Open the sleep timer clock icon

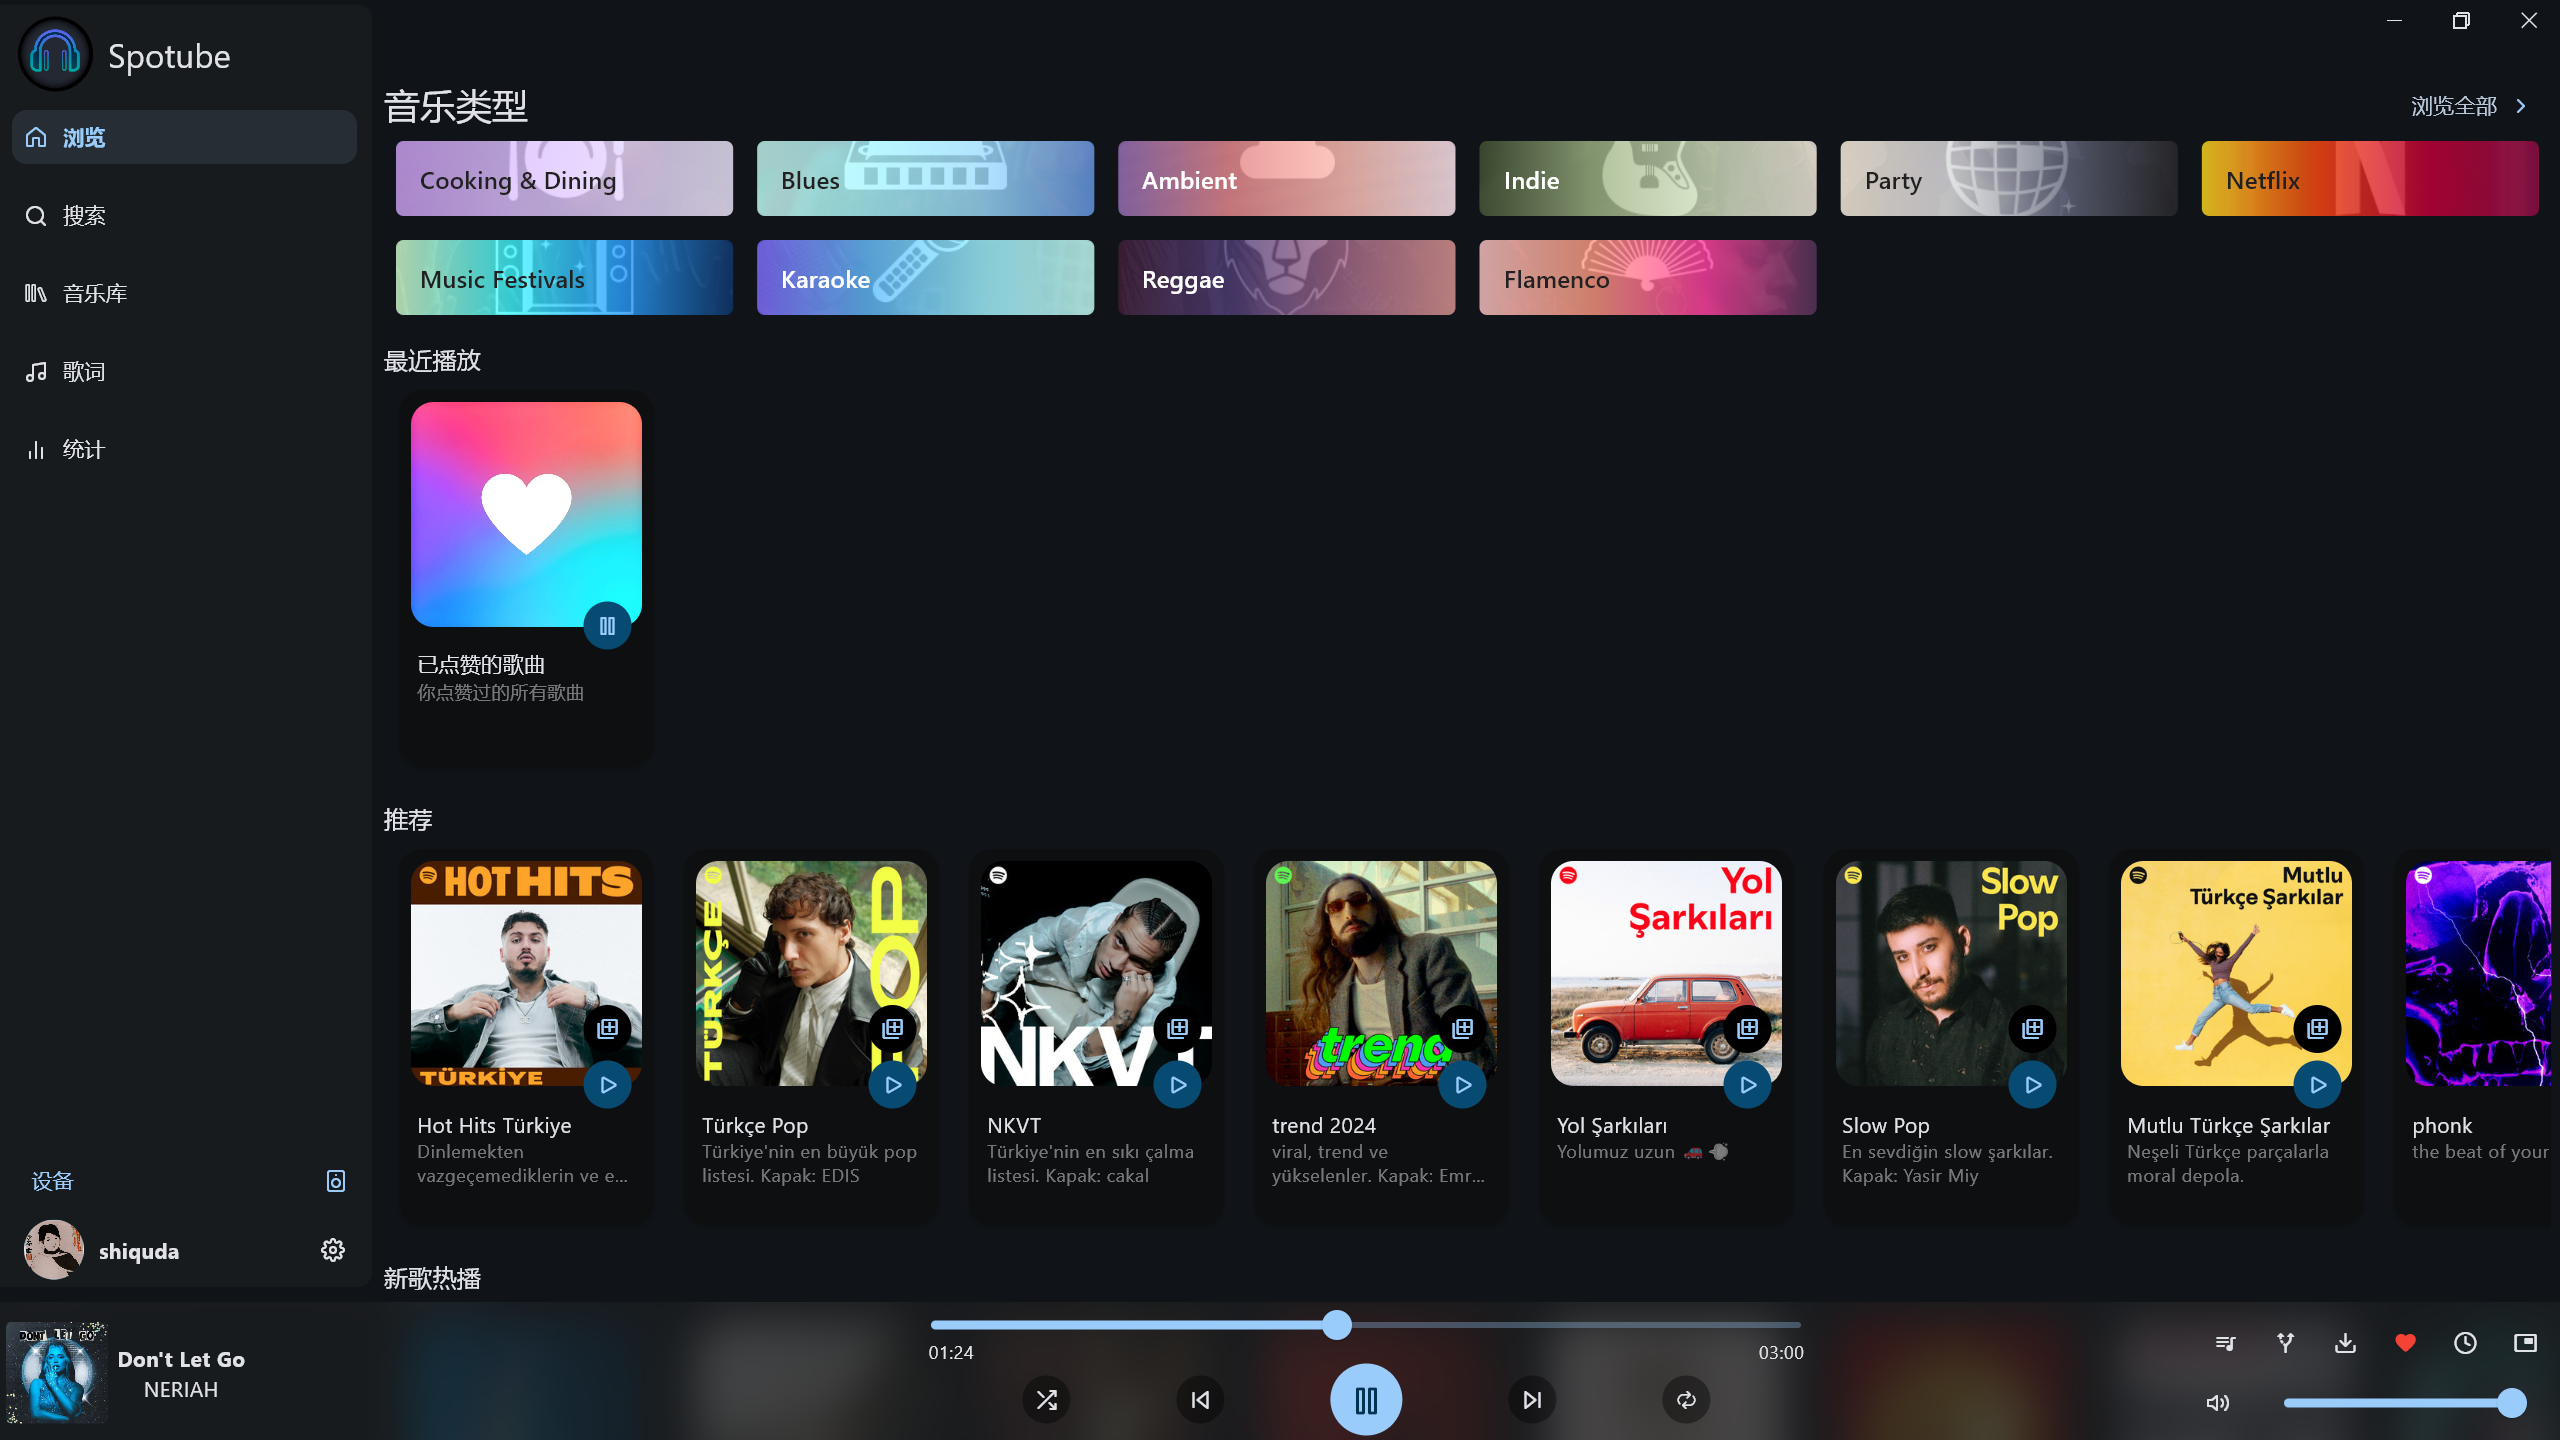2465,1343
